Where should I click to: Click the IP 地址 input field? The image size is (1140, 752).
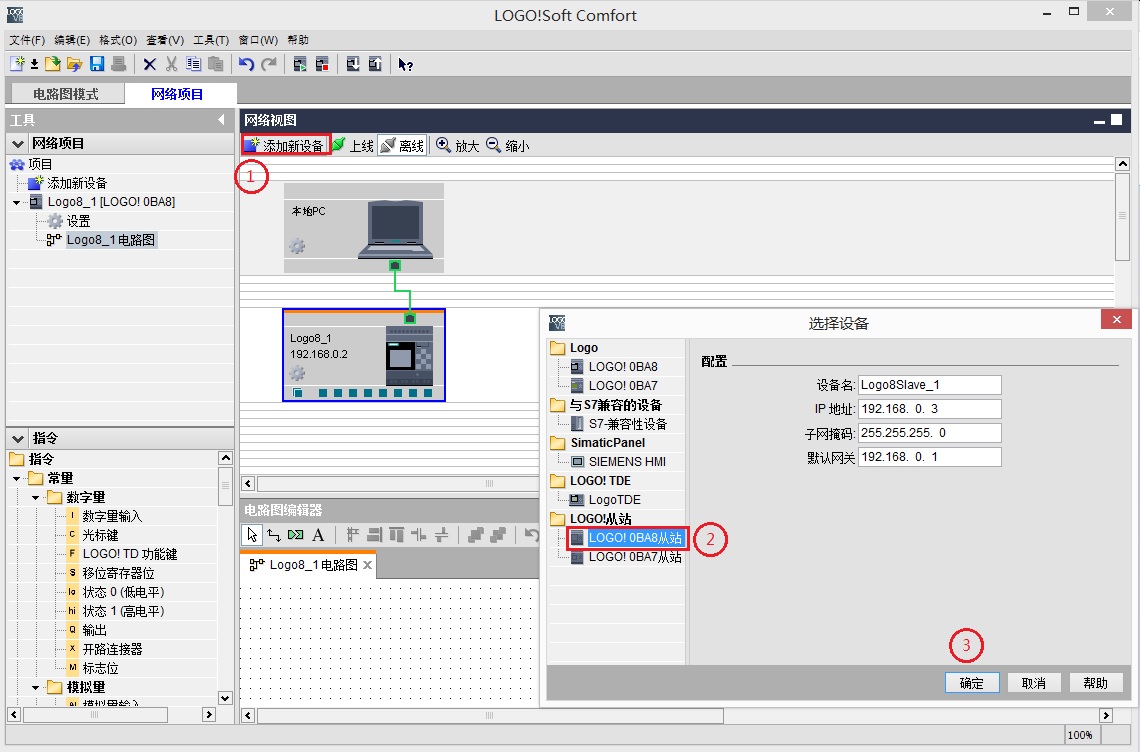[930, 409]
